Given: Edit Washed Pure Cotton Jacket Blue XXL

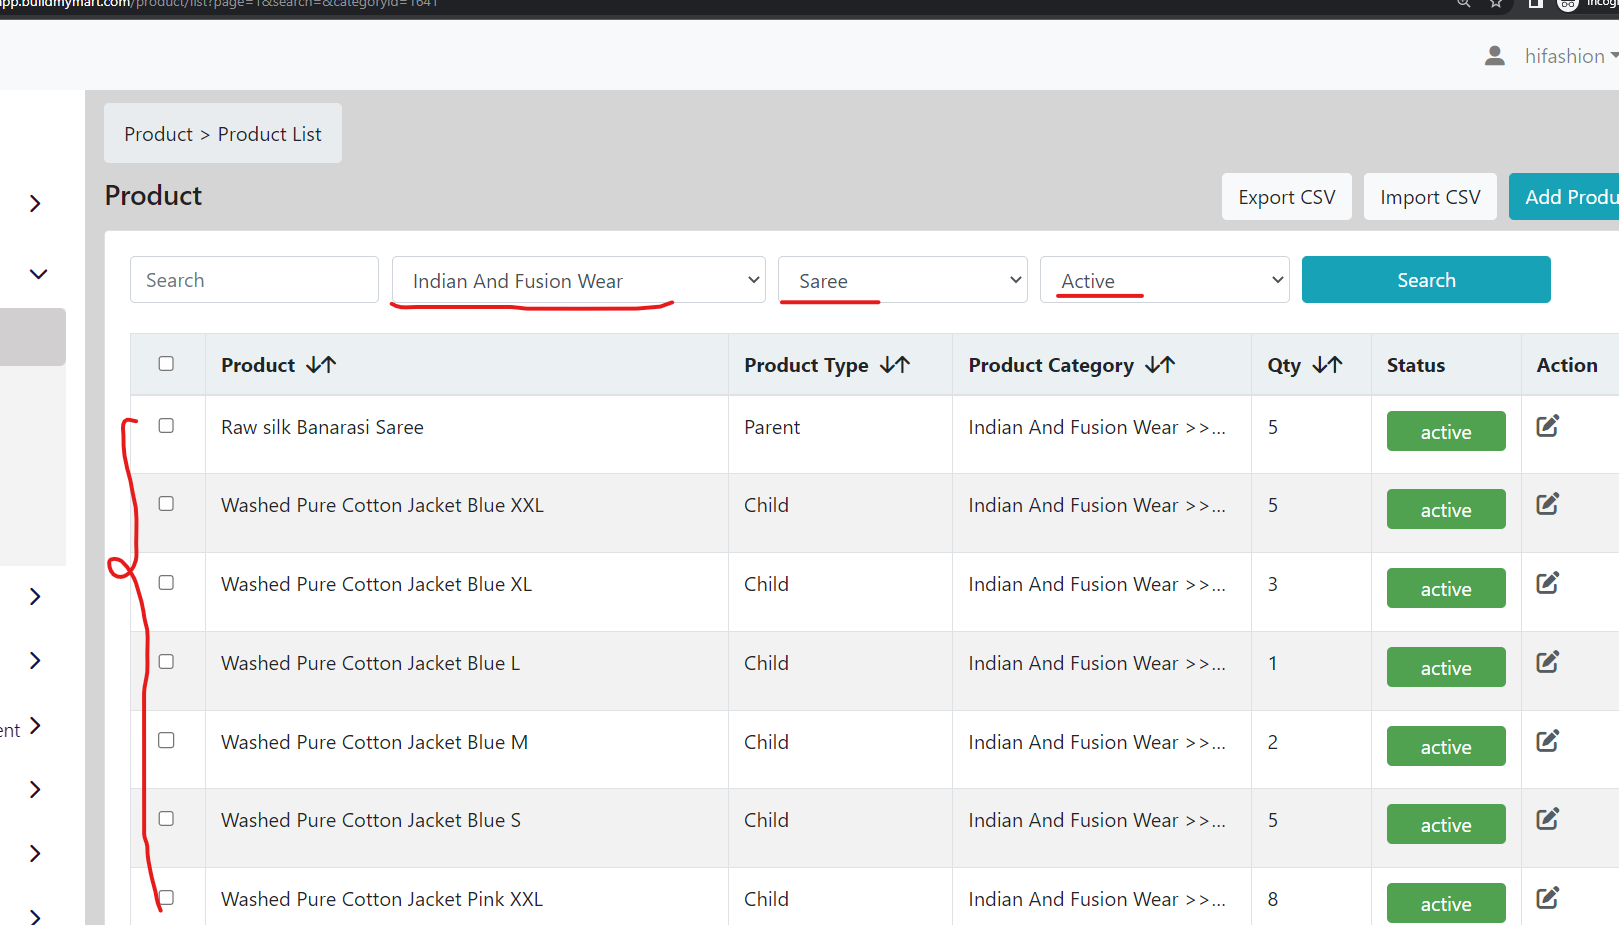Looking at the screenshot, I should 1547,504.
